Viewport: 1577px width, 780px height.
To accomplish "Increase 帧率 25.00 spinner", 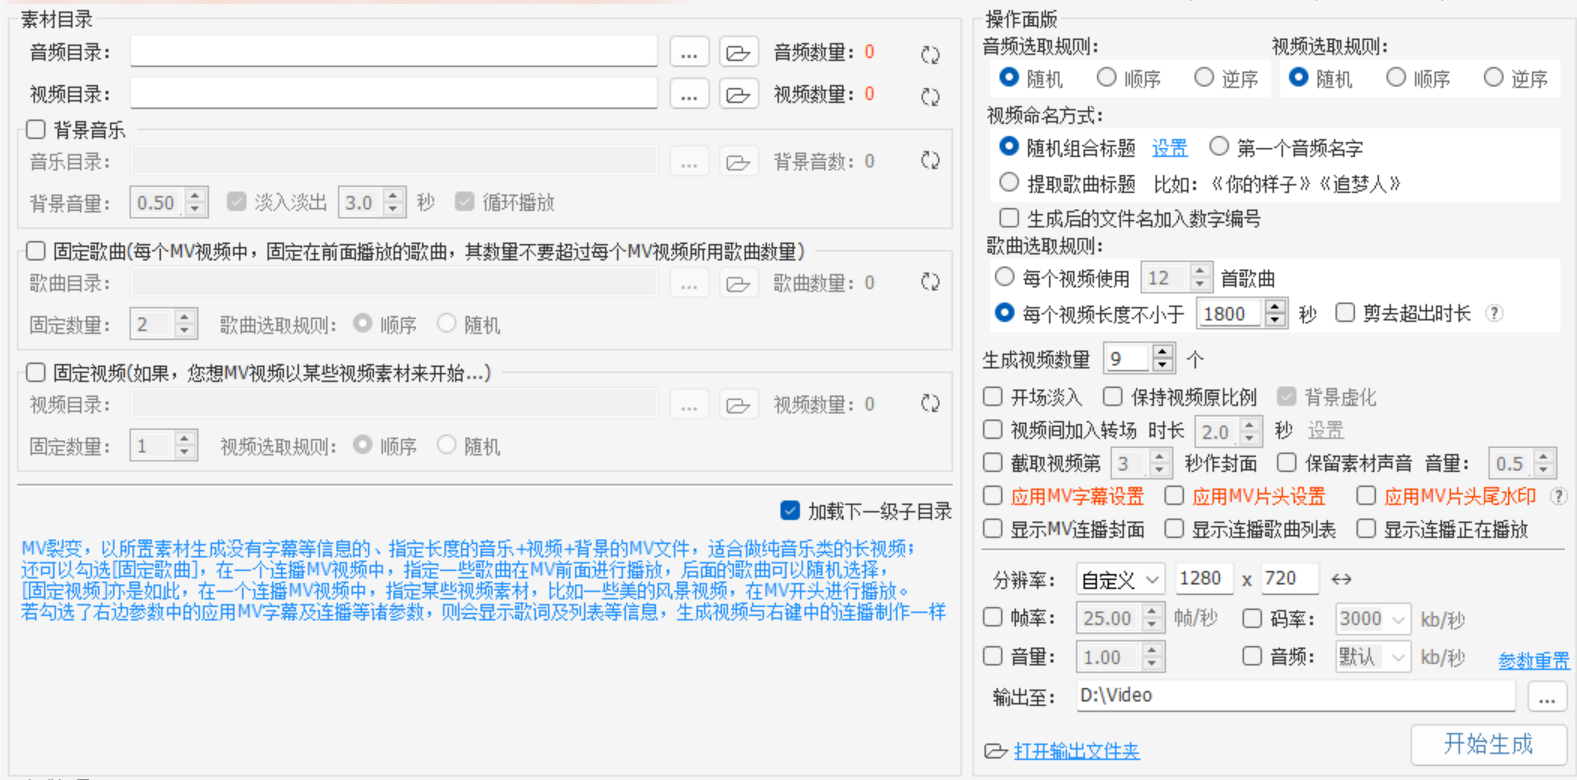I will click(x=1152, y=611).
